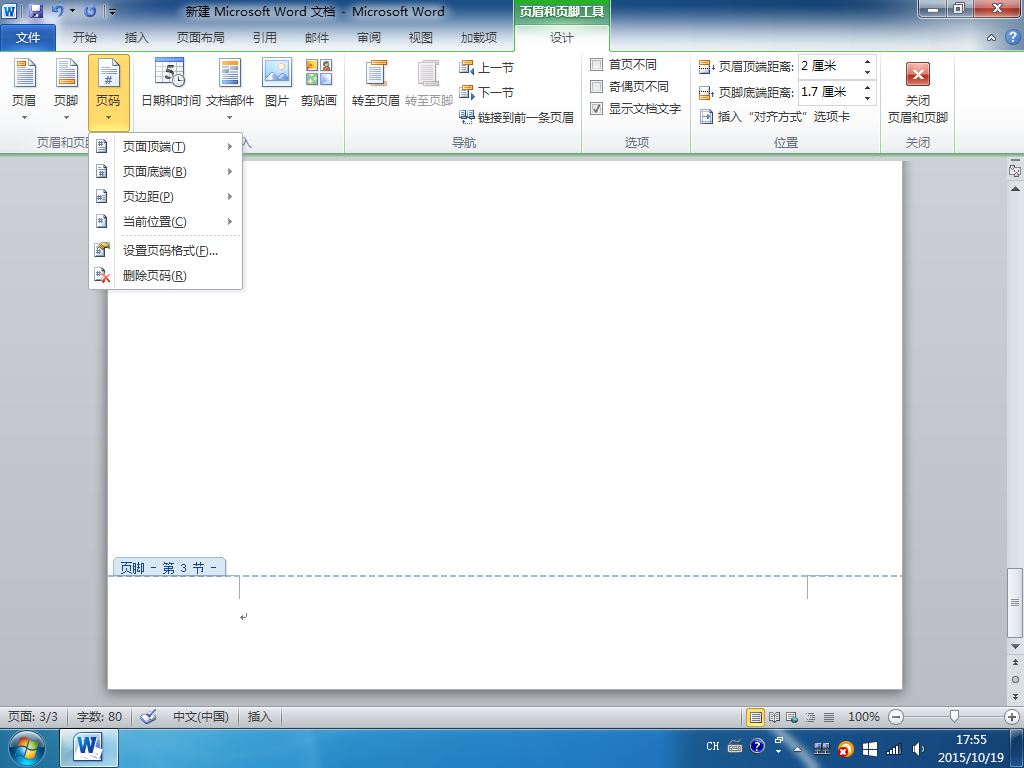Click 中文(中国) language indicator
Screen dimensions: 1024x768
point(200,716)
